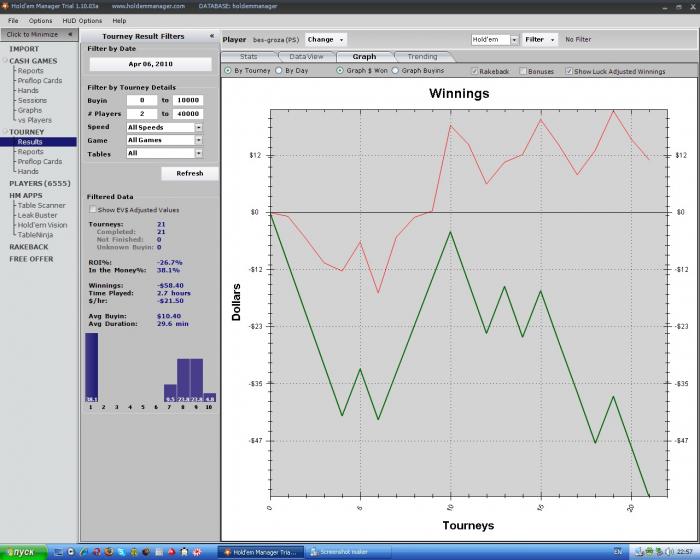Click the # Players maximum field showing 40000

point(188,113)
